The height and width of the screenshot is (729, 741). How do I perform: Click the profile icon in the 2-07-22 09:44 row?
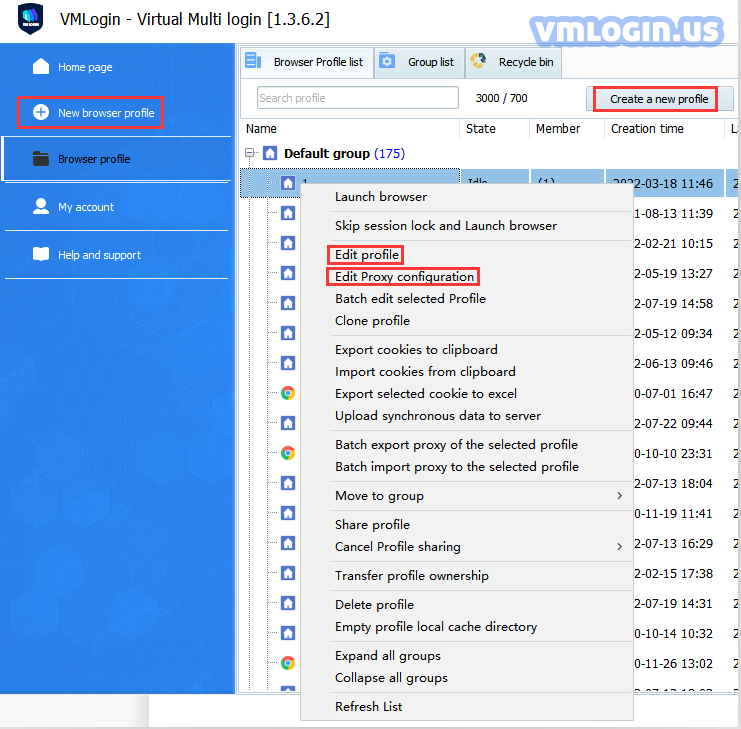tap(288, 423)
